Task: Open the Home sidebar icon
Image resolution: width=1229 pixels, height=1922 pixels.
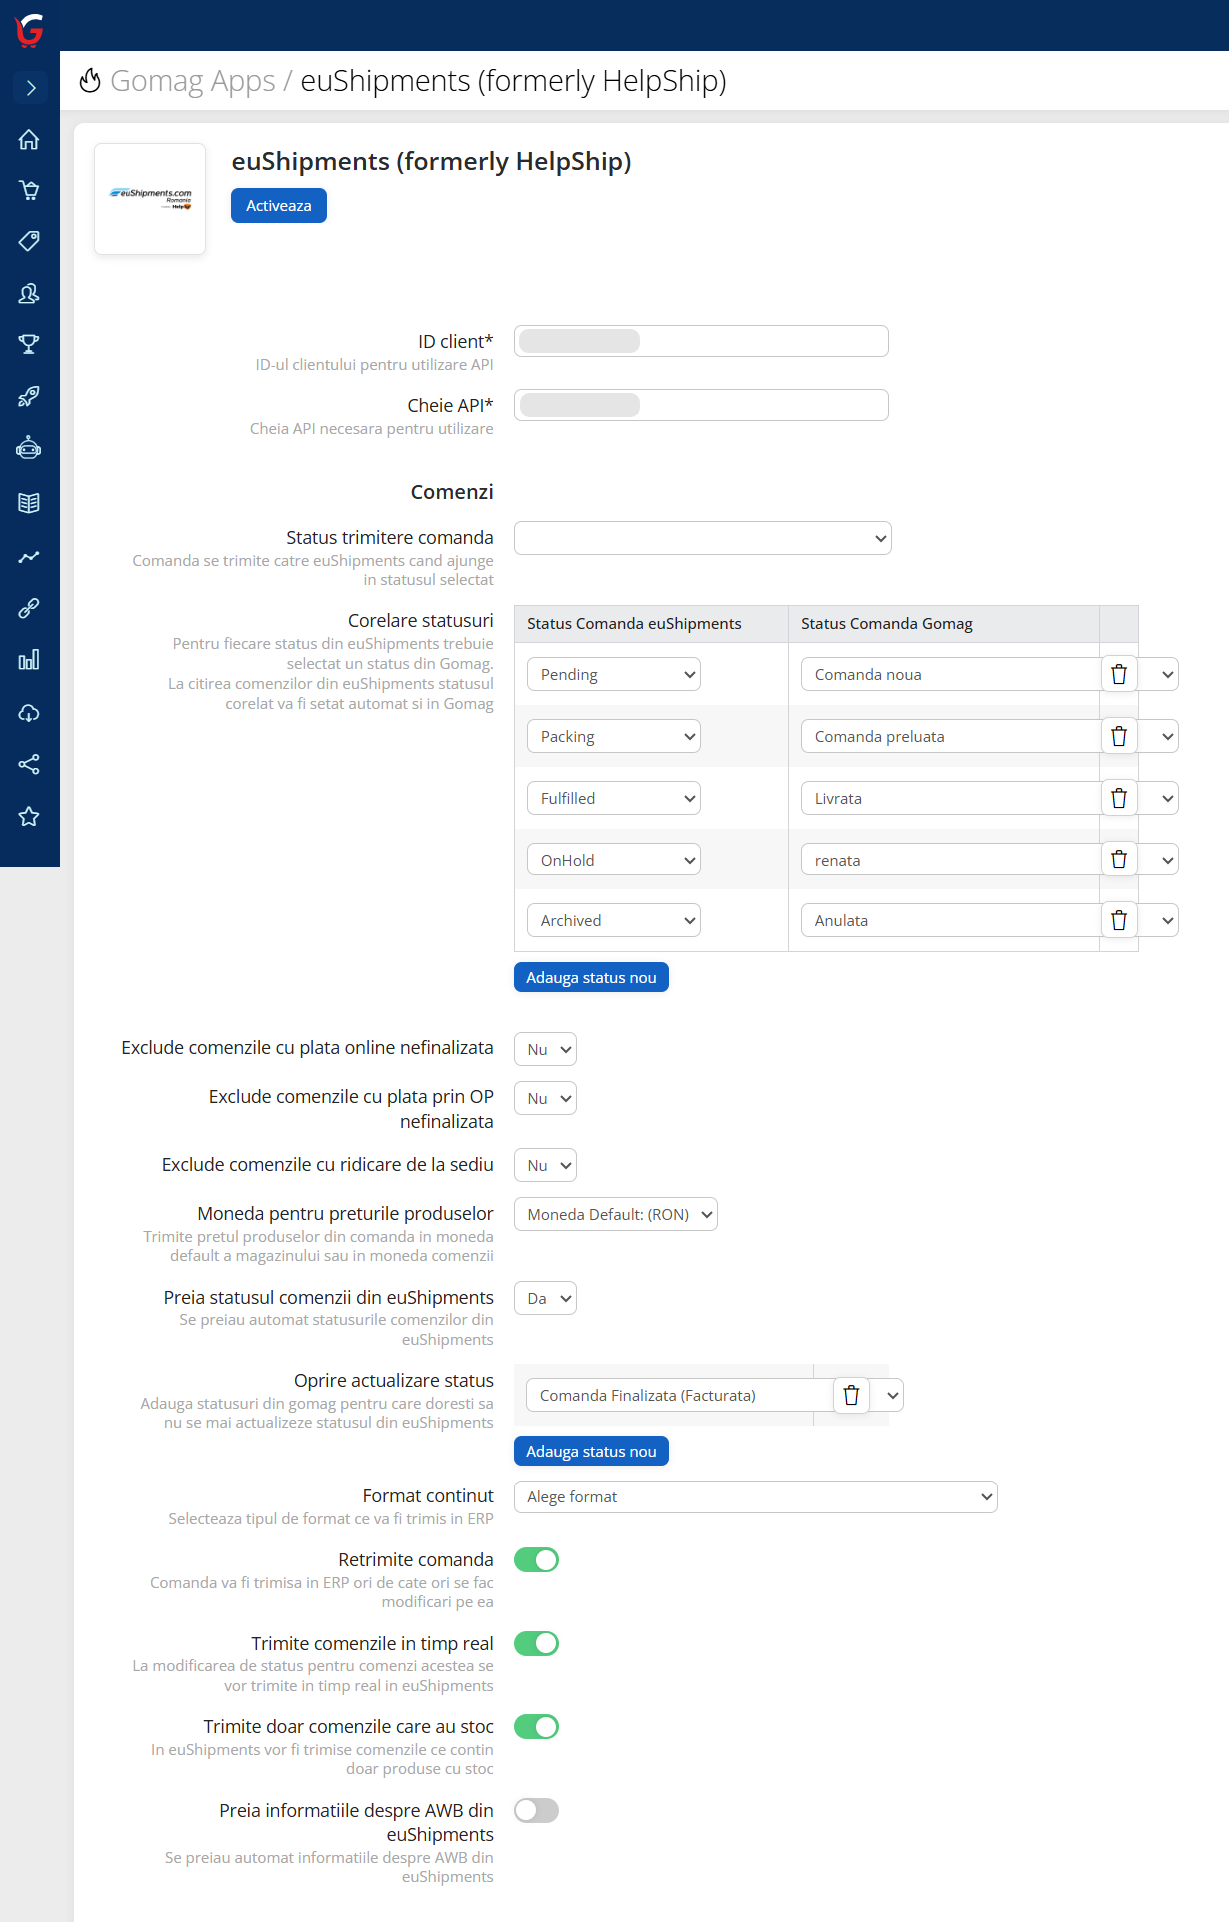Action: pos(29,139)
